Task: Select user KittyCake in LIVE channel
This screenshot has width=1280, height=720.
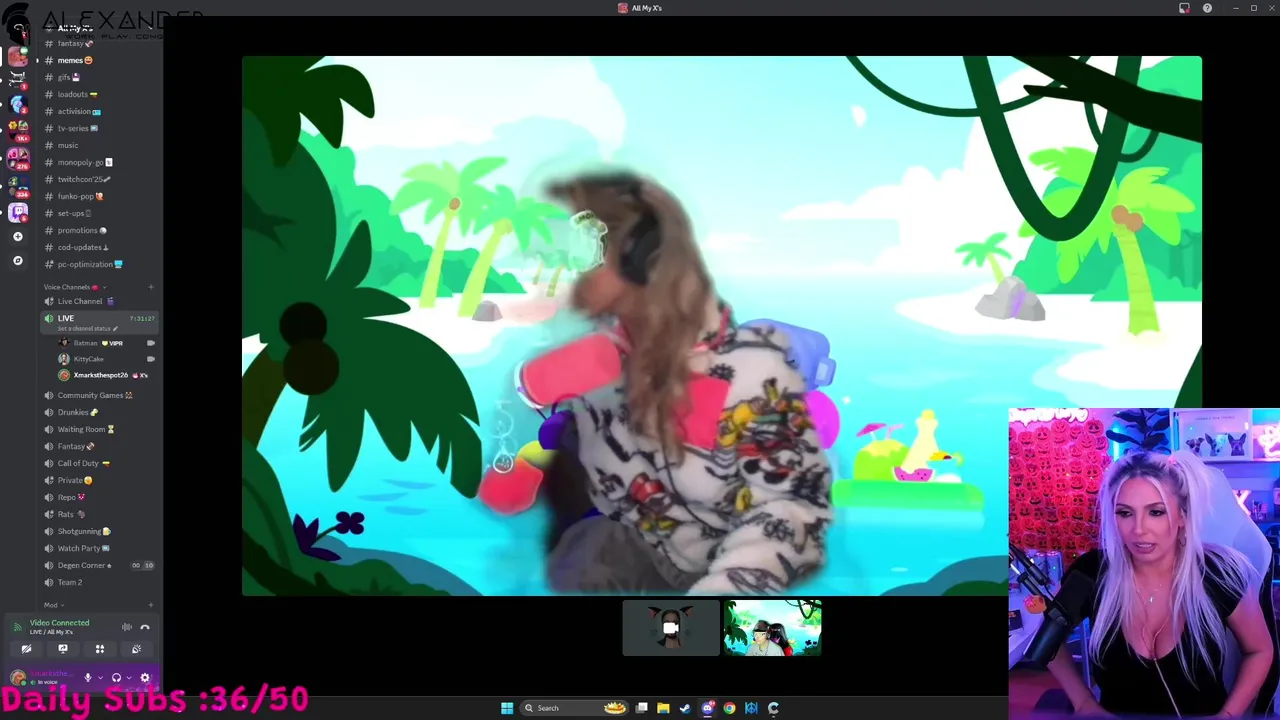Action: 106,359
